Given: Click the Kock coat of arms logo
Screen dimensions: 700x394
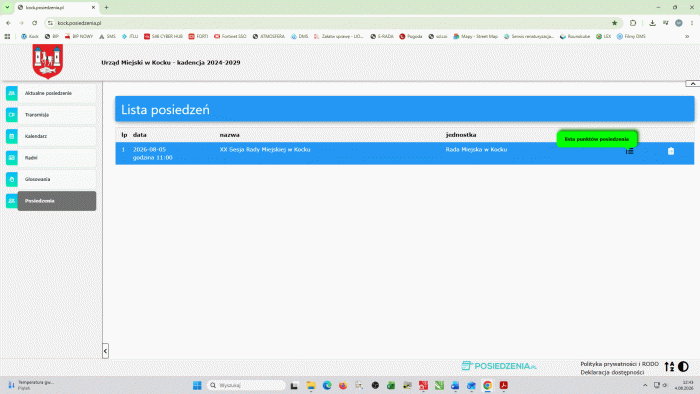Looking at the screenshot, I should click(47, 61).
